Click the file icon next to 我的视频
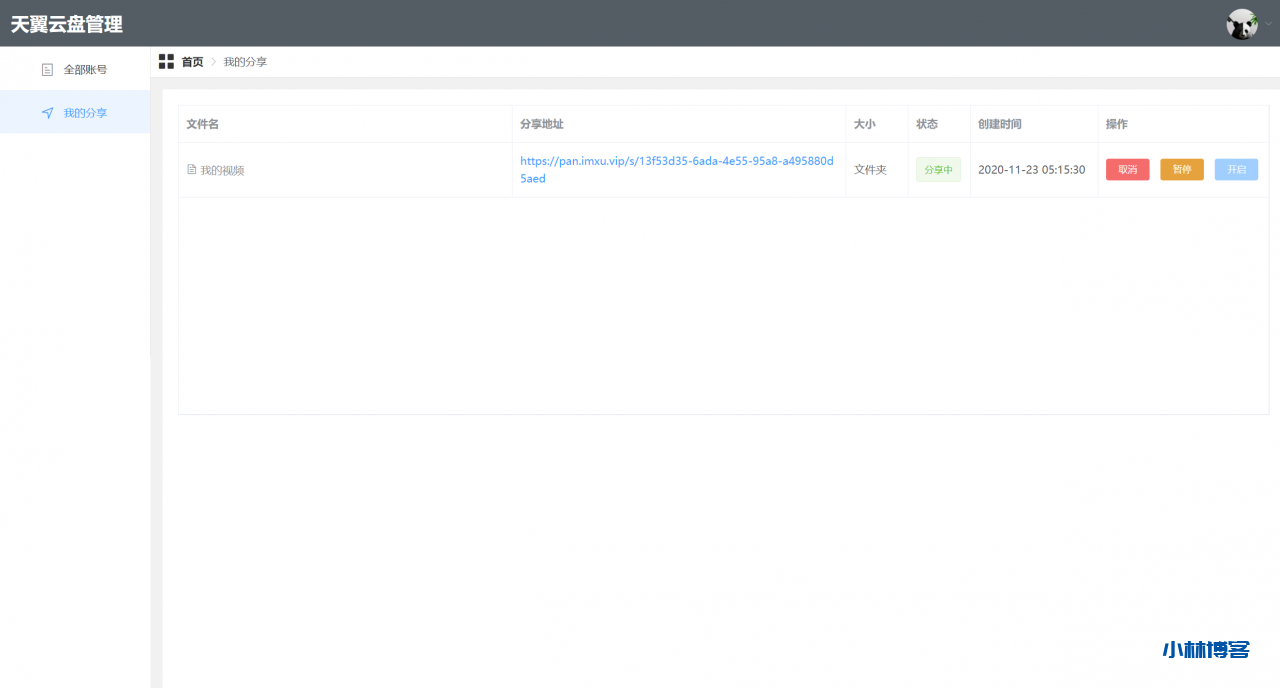 coord(192,170)
